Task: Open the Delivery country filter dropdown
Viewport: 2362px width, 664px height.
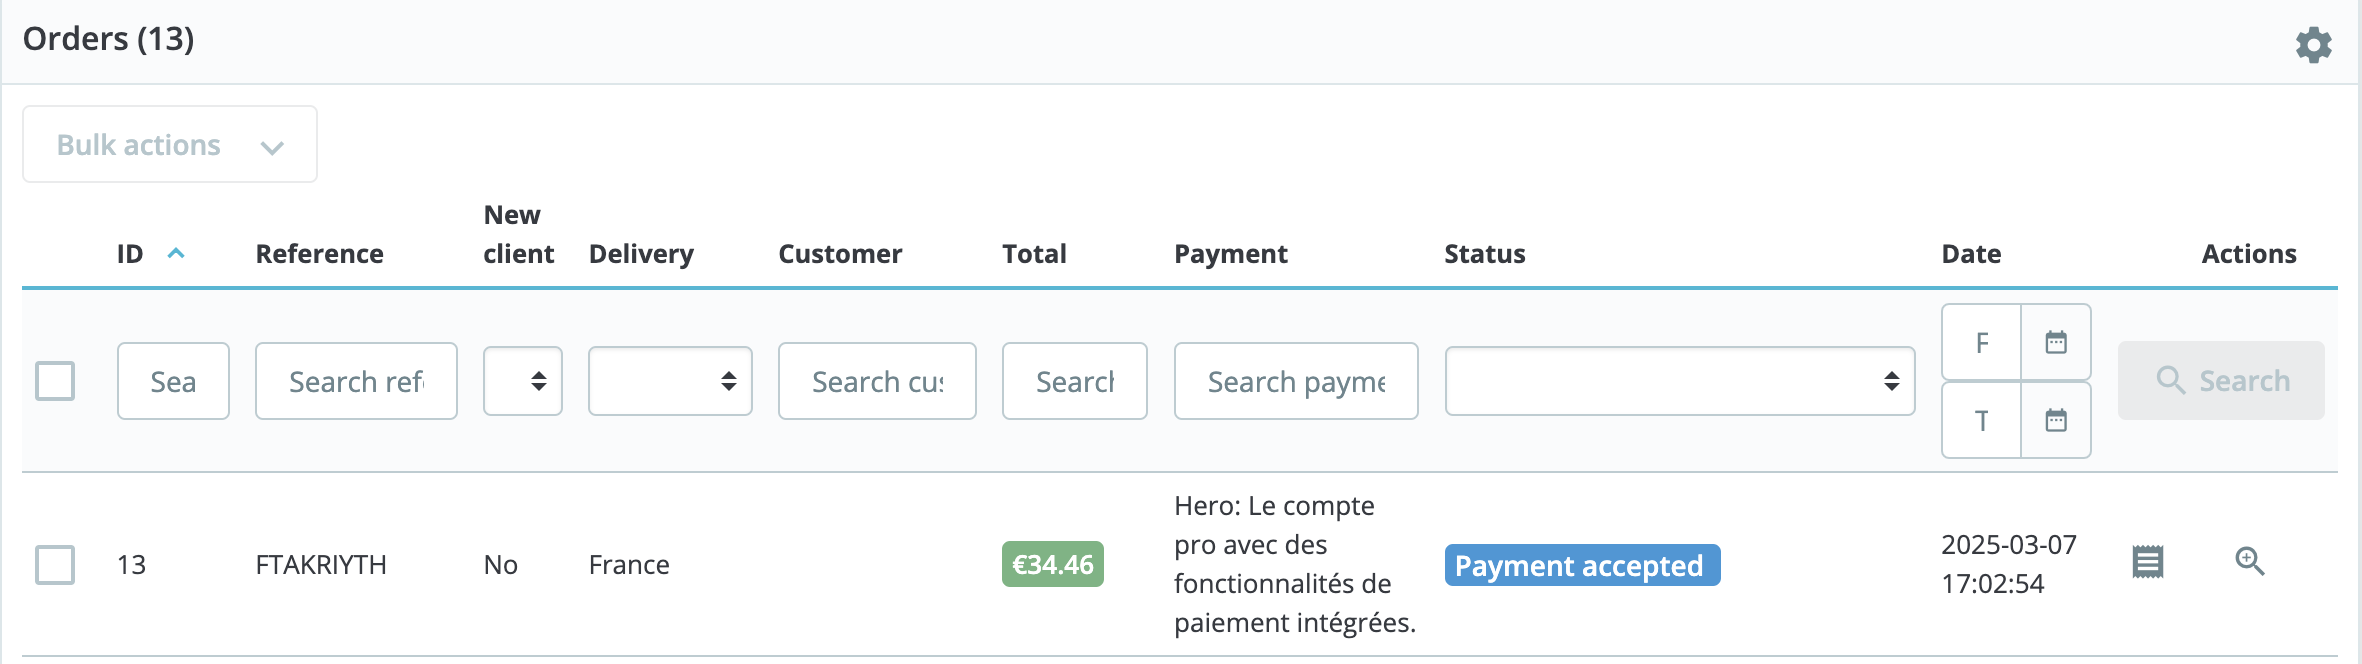Action: (x=670, y=381)
